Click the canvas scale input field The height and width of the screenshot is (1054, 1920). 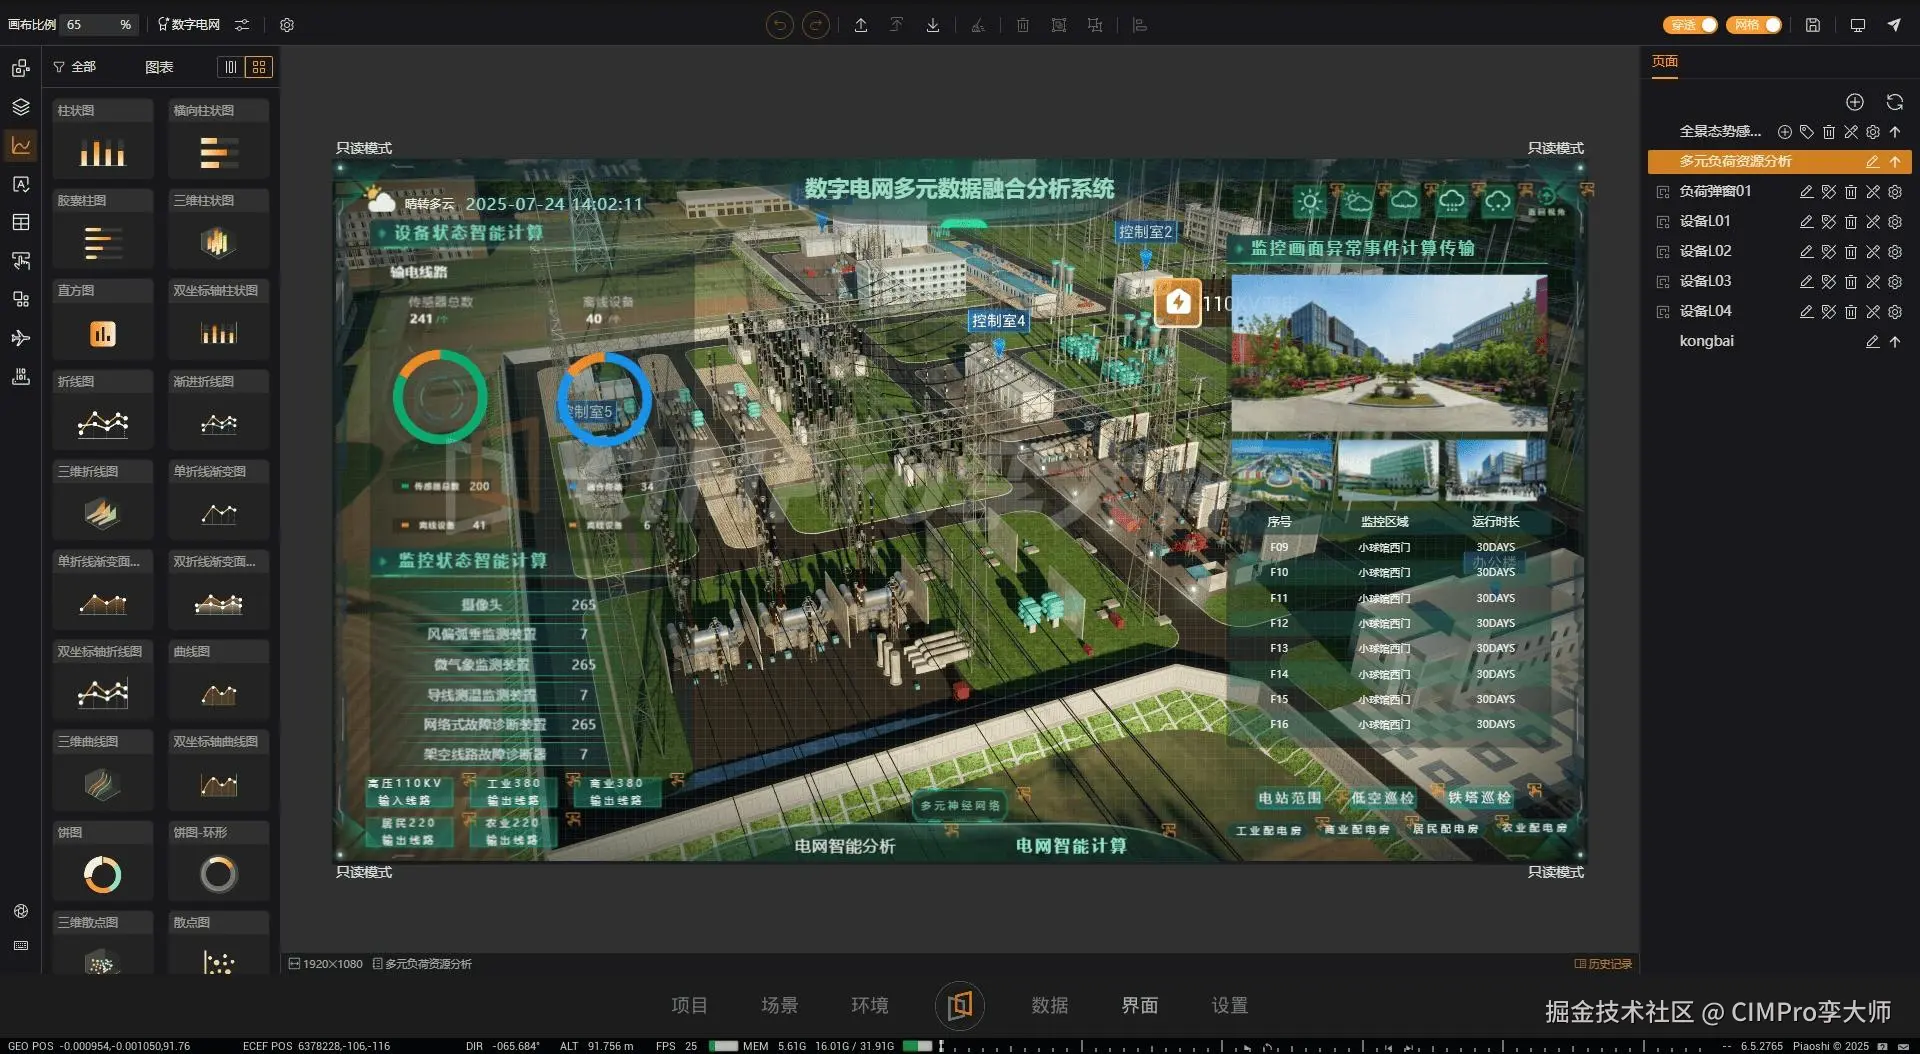(98, 25)
